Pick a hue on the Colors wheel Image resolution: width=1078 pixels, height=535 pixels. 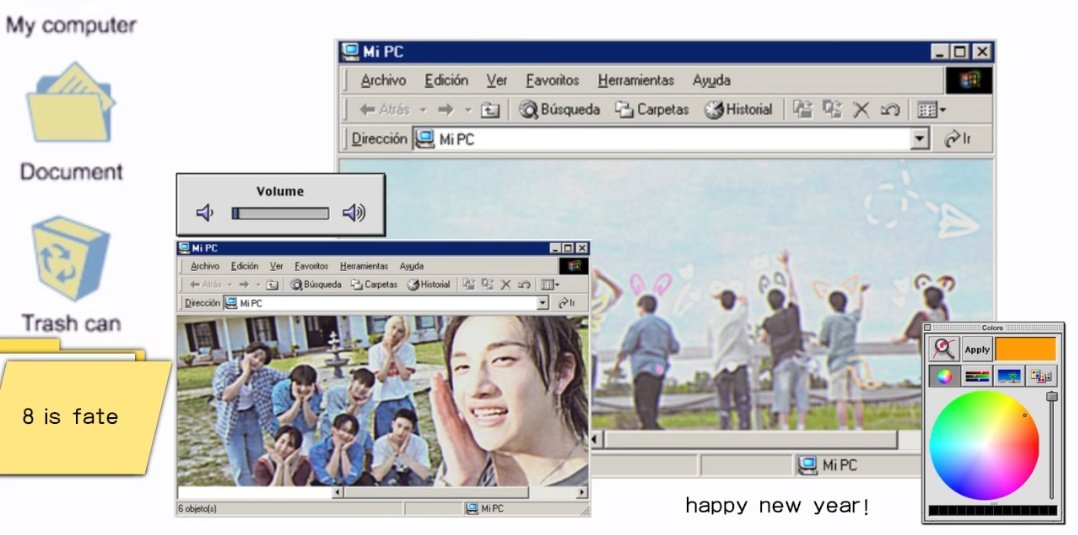(984, 446)
